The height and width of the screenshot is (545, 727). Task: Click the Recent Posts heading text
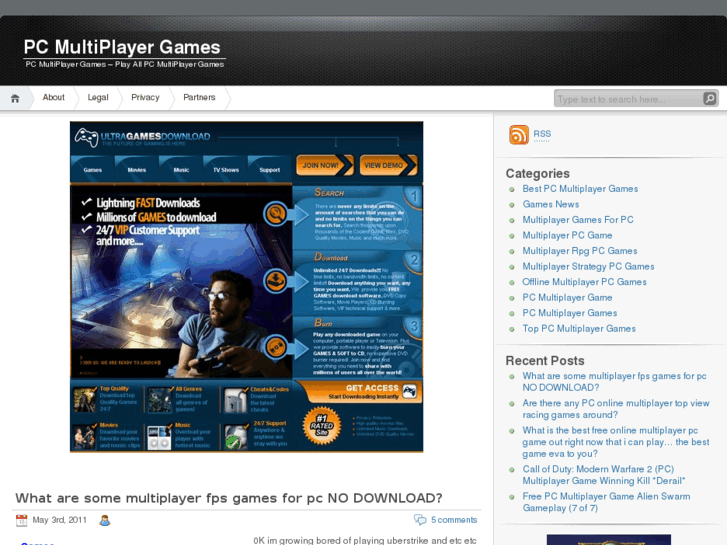(x=545, y=361)
